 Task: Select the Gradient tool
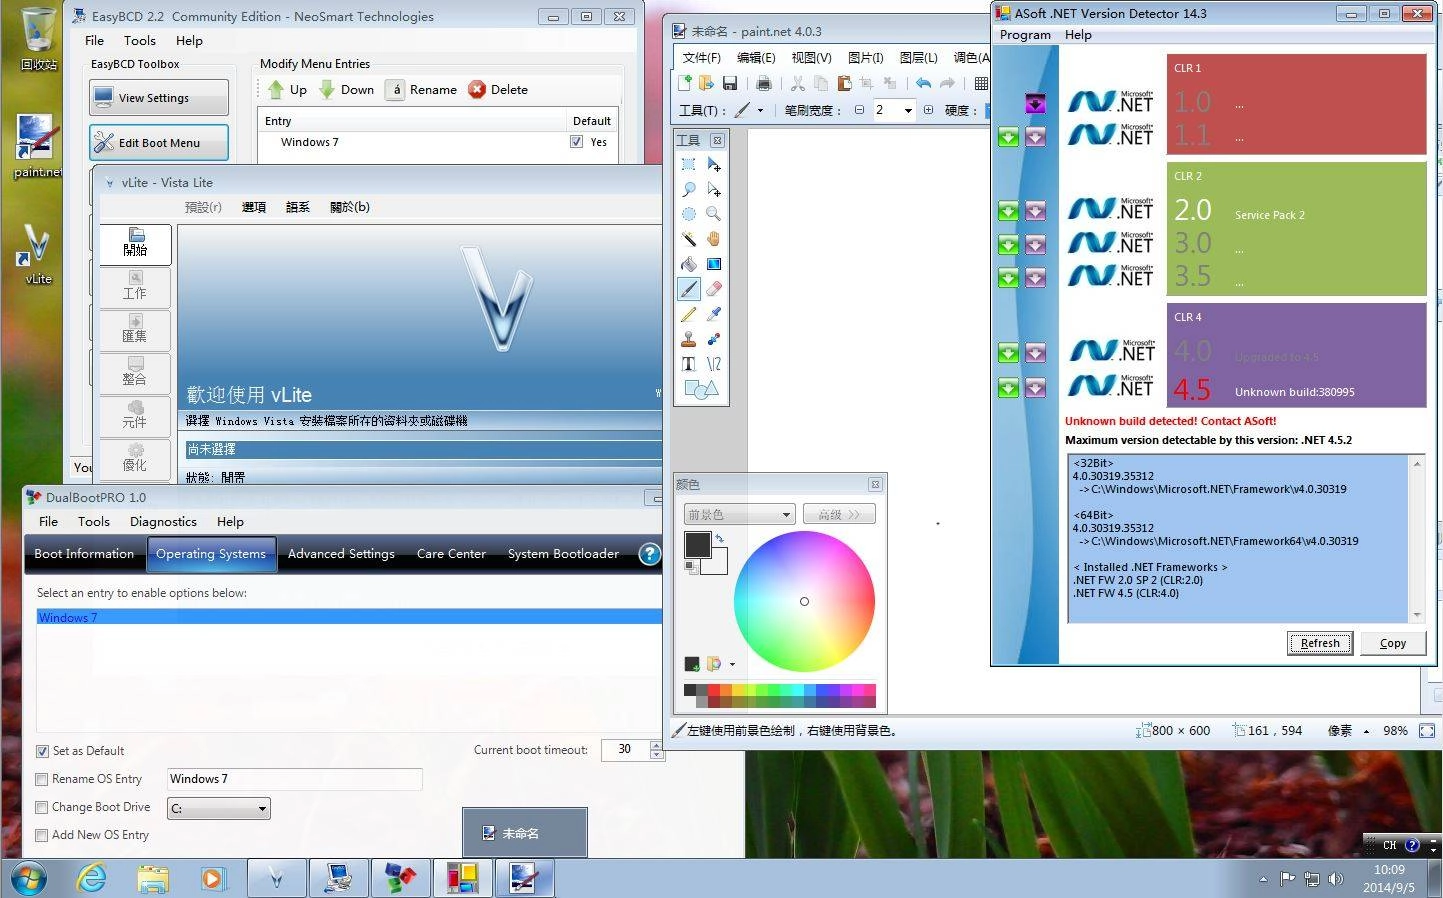[714, 264]
